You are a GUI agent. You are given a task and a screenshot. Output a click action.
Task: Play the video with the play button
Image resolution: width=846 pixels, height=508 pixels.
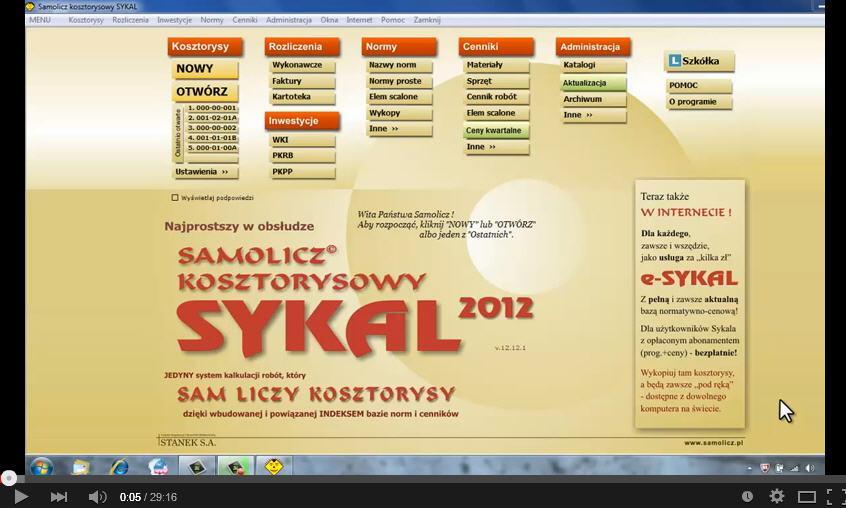tap(21, 496)
